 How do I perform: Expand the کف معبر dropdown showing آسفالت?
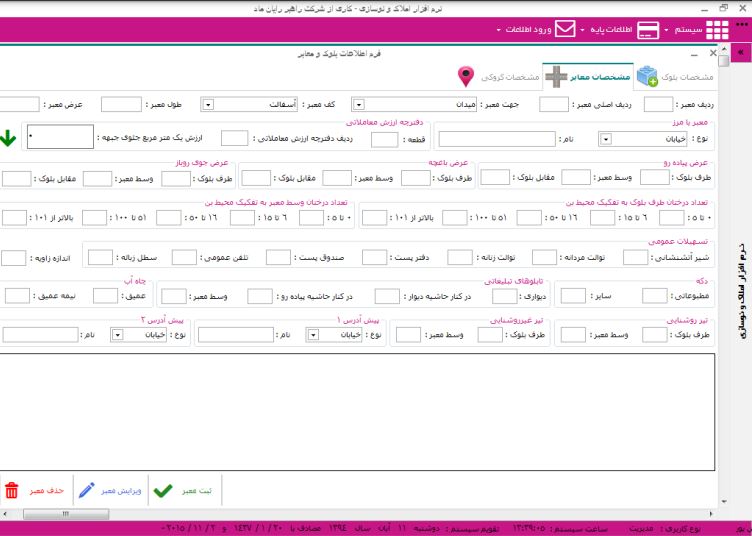pos(208,103)
